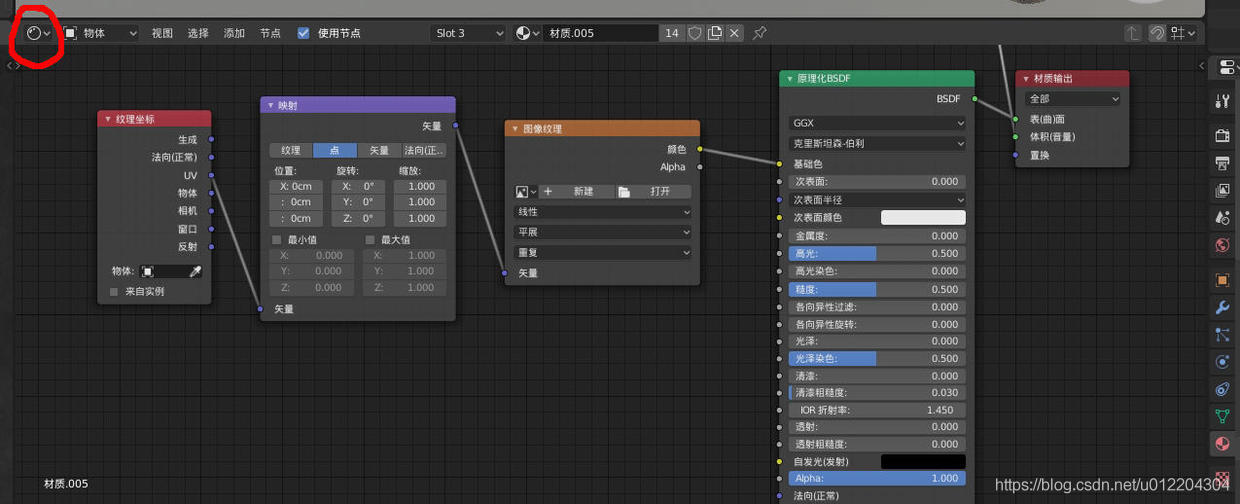Open the 自发光(发射) color swatch
This screenshot has width=1240, height=504.
pyautogui.click(x=923, y=461)
